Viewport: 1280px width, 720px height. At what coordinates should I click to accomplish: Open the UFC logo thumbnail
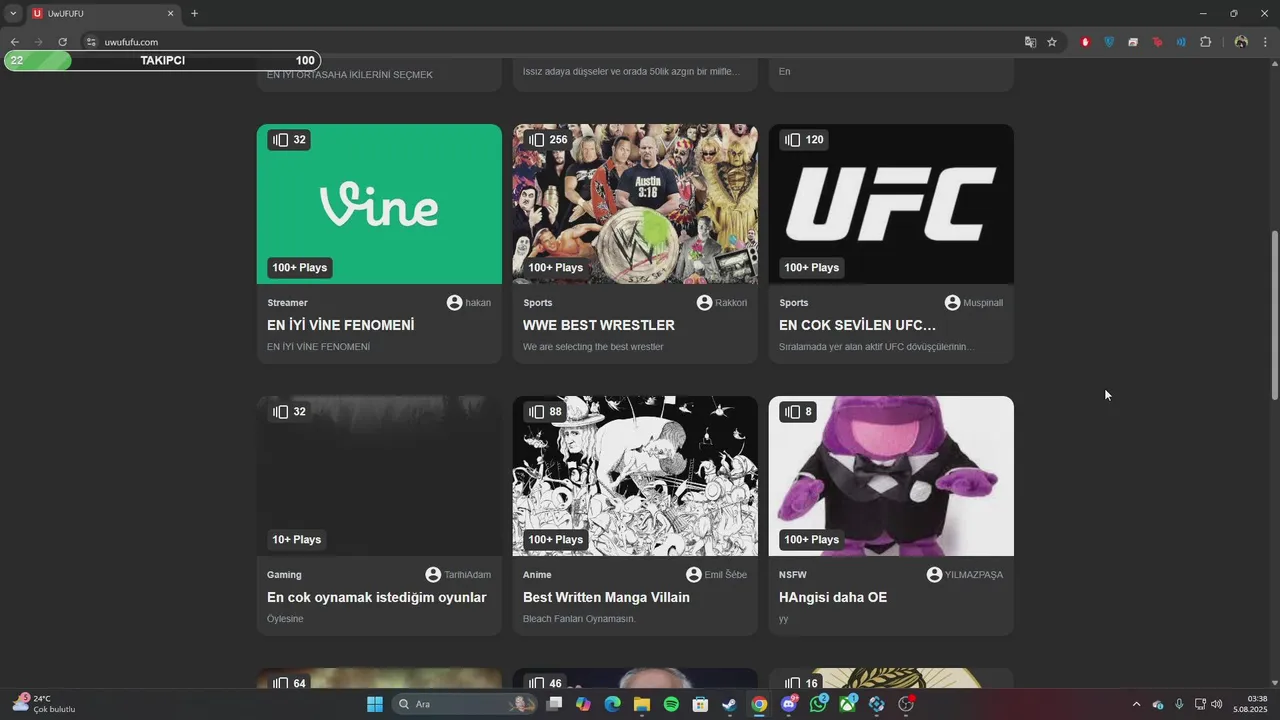[x=891, y=204]
